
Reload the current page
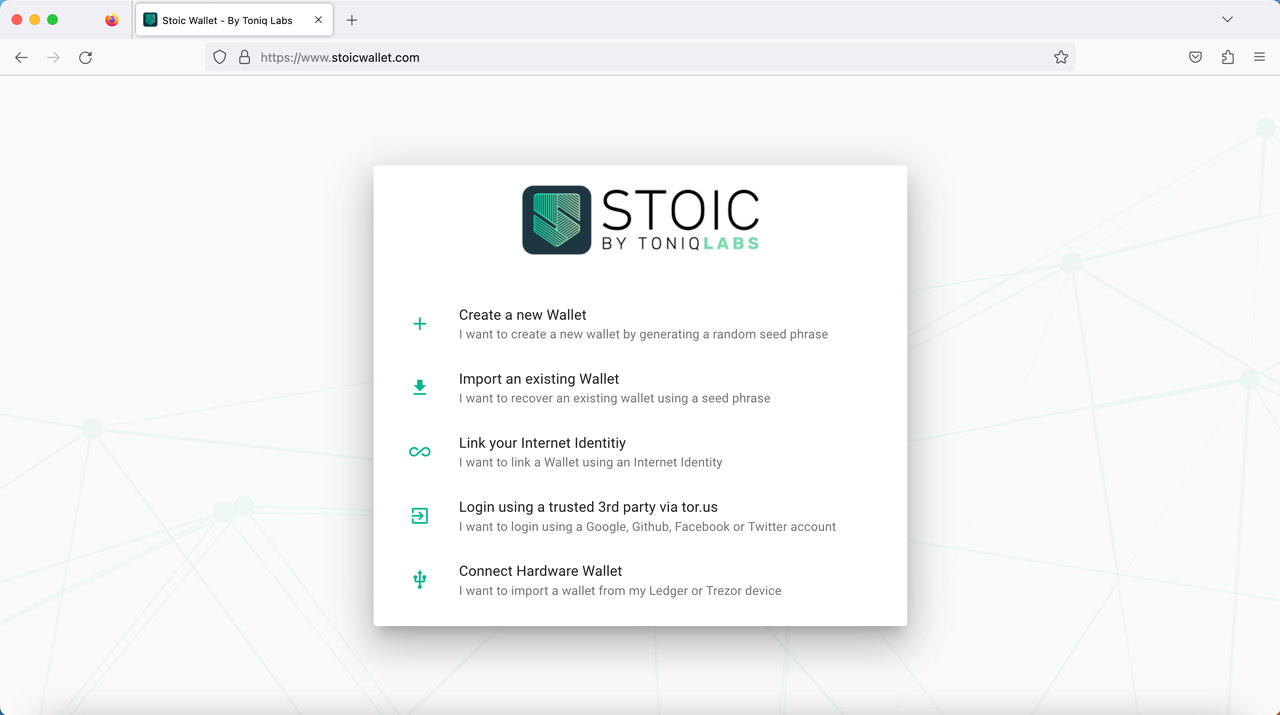[86, 58]
